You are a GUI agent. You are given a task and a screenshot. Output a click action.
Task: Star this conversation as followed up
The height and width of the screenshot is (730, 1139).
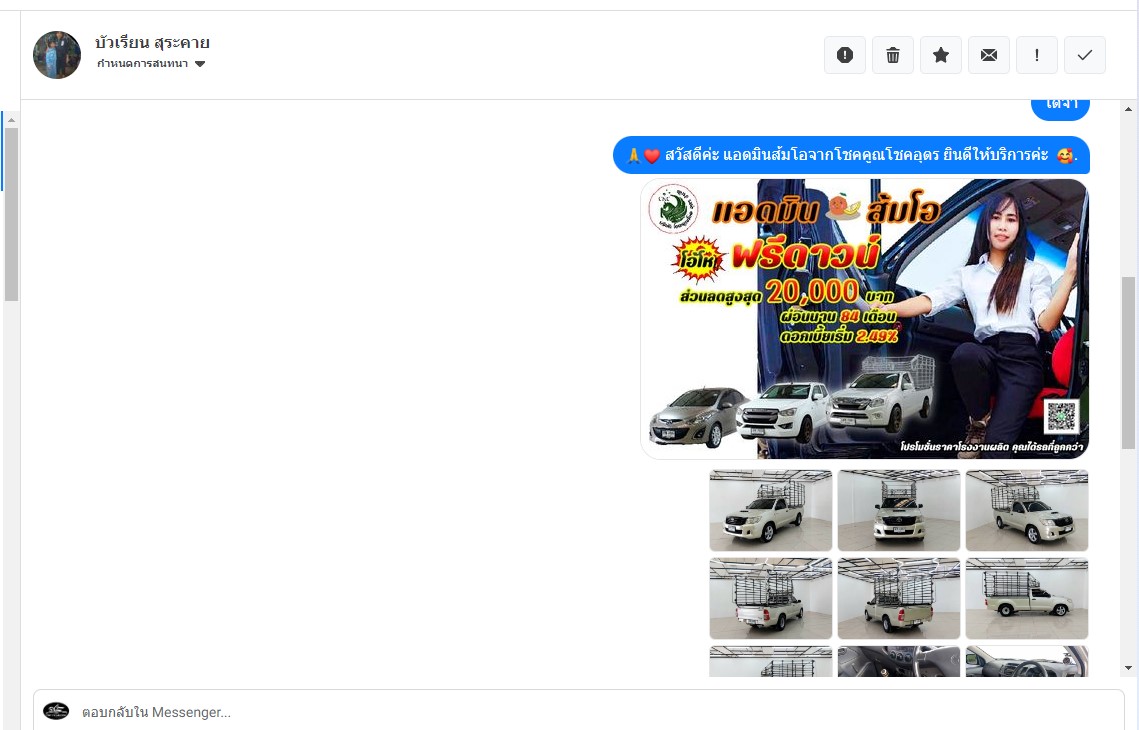pyautogui.click(x=941, y=55)
